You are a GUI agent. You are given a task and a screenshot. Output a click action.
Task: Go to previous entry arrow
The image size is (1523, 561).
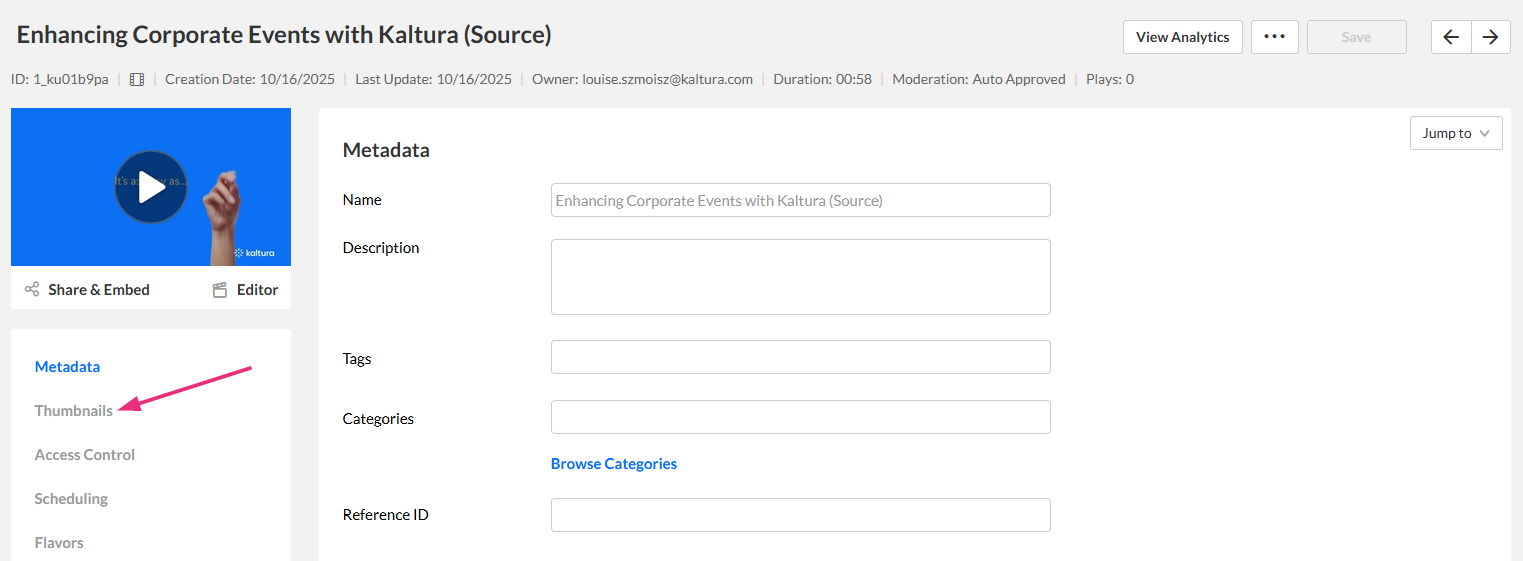coord(1451,37)
